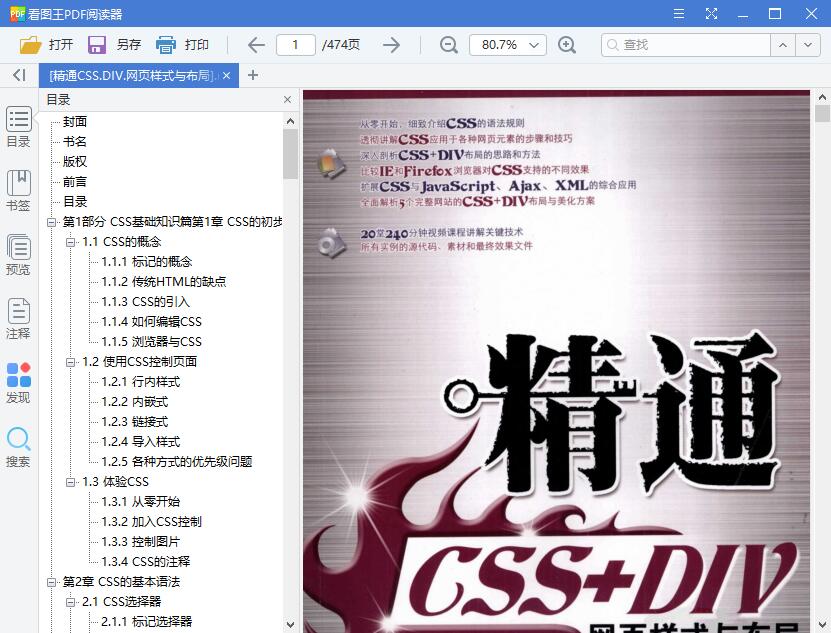Go to next page with right arrow
This screenshot has width=831, height=633.
pyautogui.click(x=391, y=45)
